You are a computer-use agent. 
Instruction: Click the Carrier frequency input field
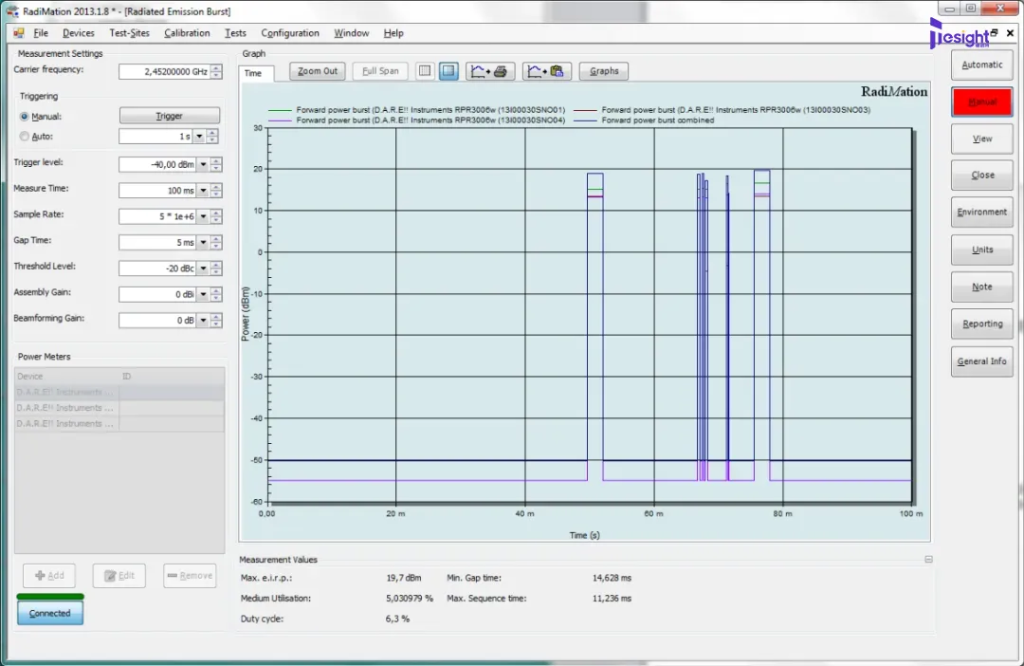pos(165,72)
